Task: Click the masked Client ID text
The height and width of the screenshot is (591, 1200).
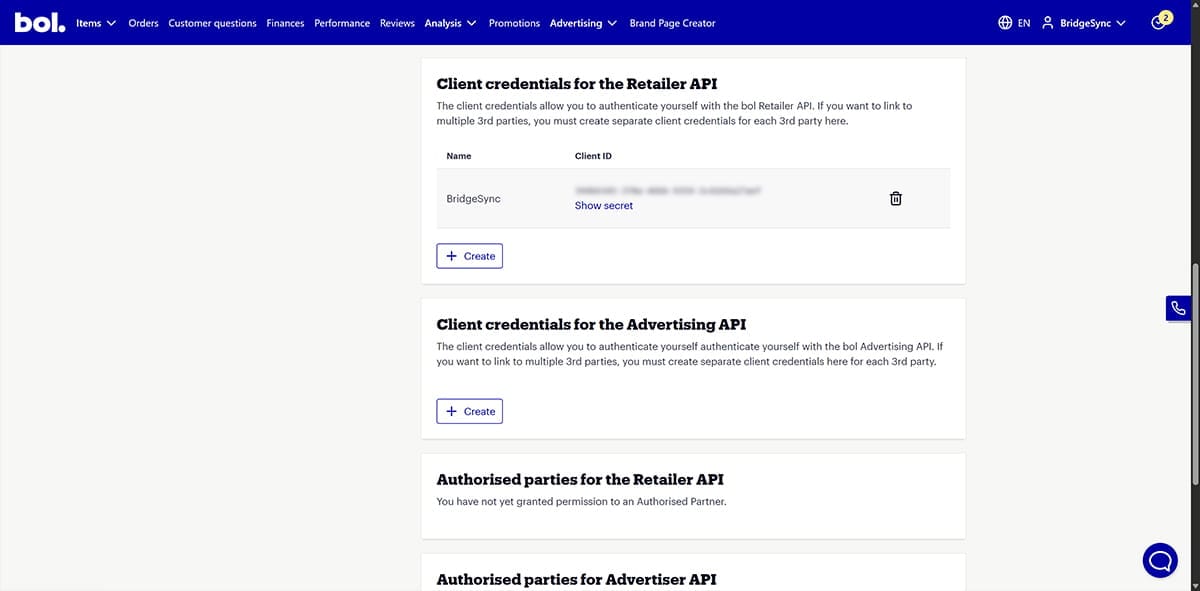Action: tap(667, 190)
